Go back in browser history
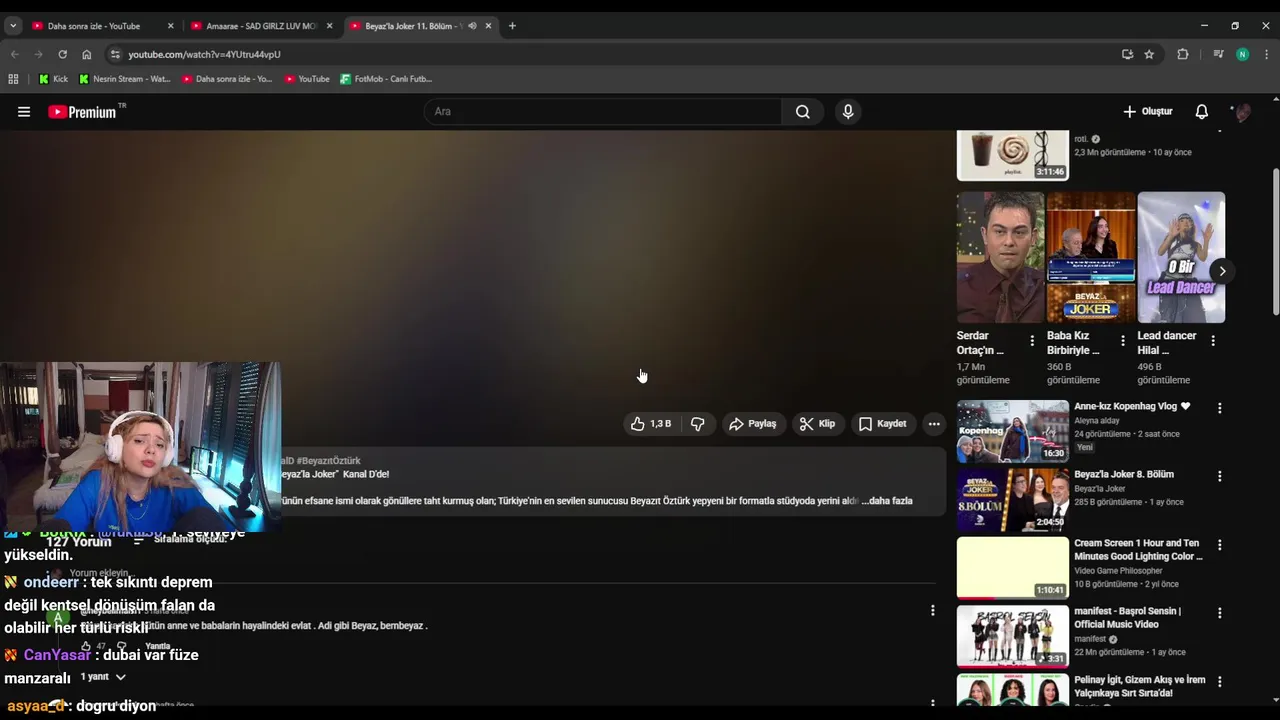 pyautogui.click(x=14, y=54)
